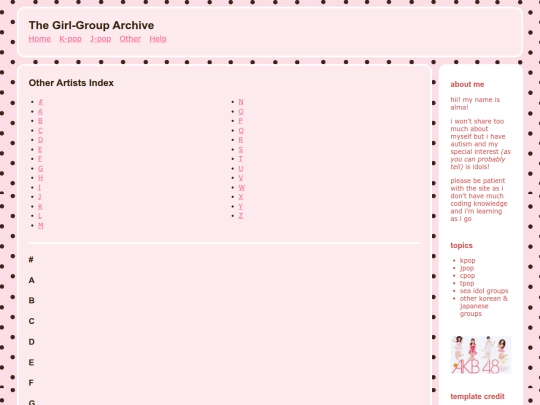Jump to letter S in index
540x405 pixels.
click(x=241, y=149)
